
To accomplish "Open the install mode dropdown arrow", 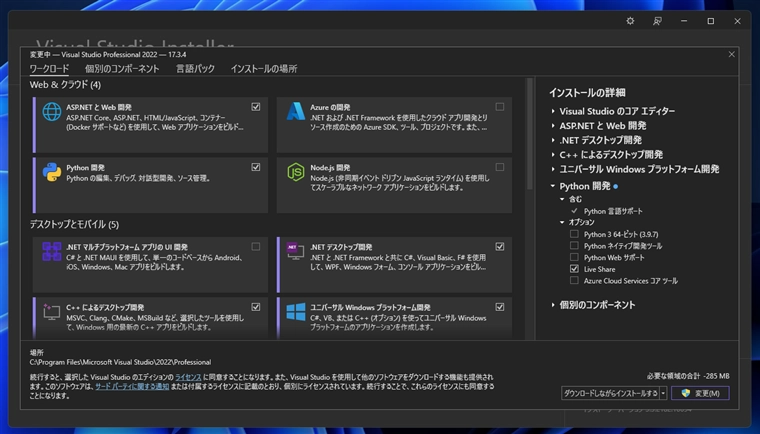I will (x=663, y=393).
